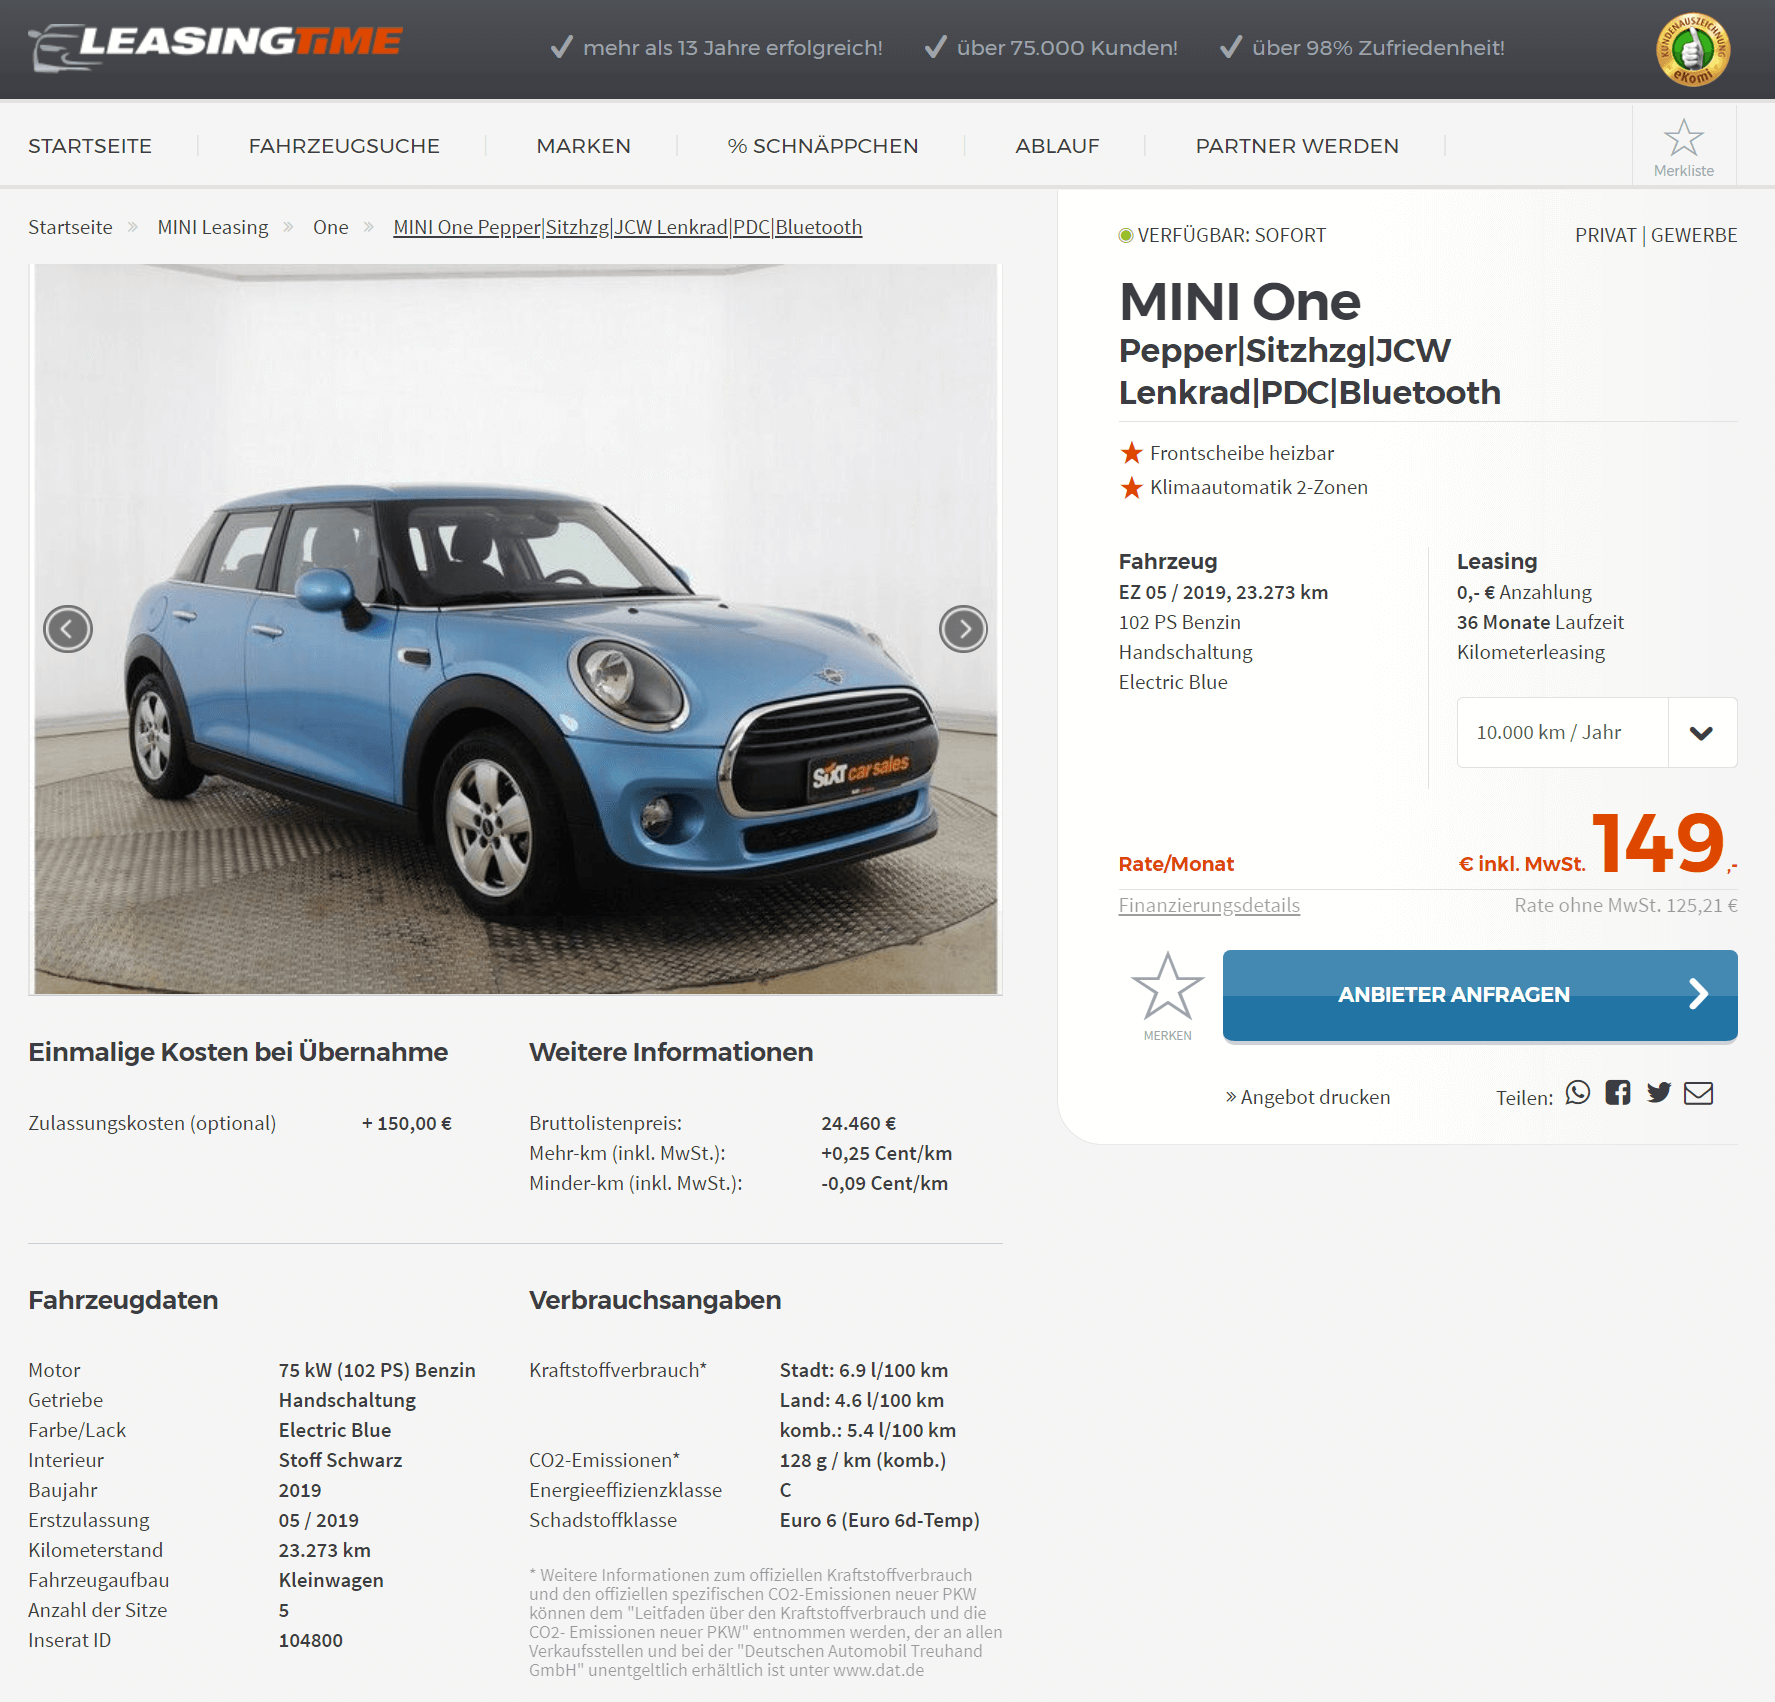Toggle the Merken star for this car

click(x=1167, y=996)
